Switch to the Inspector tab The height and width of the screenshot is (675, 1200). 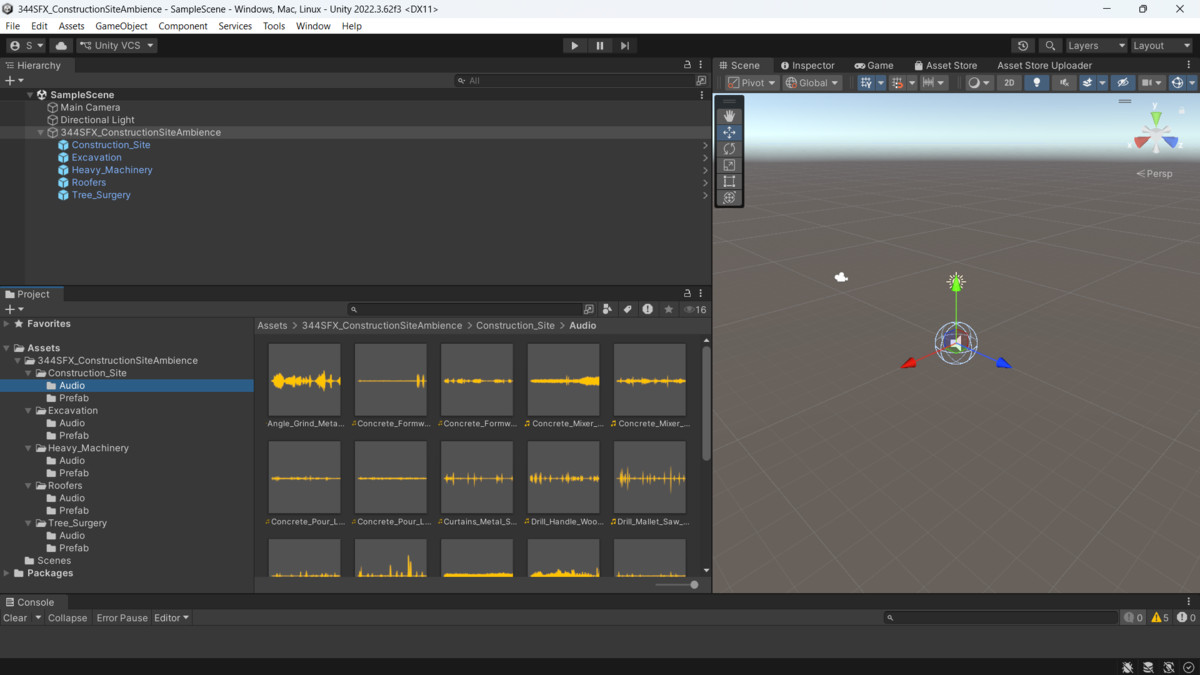(807, 65)
